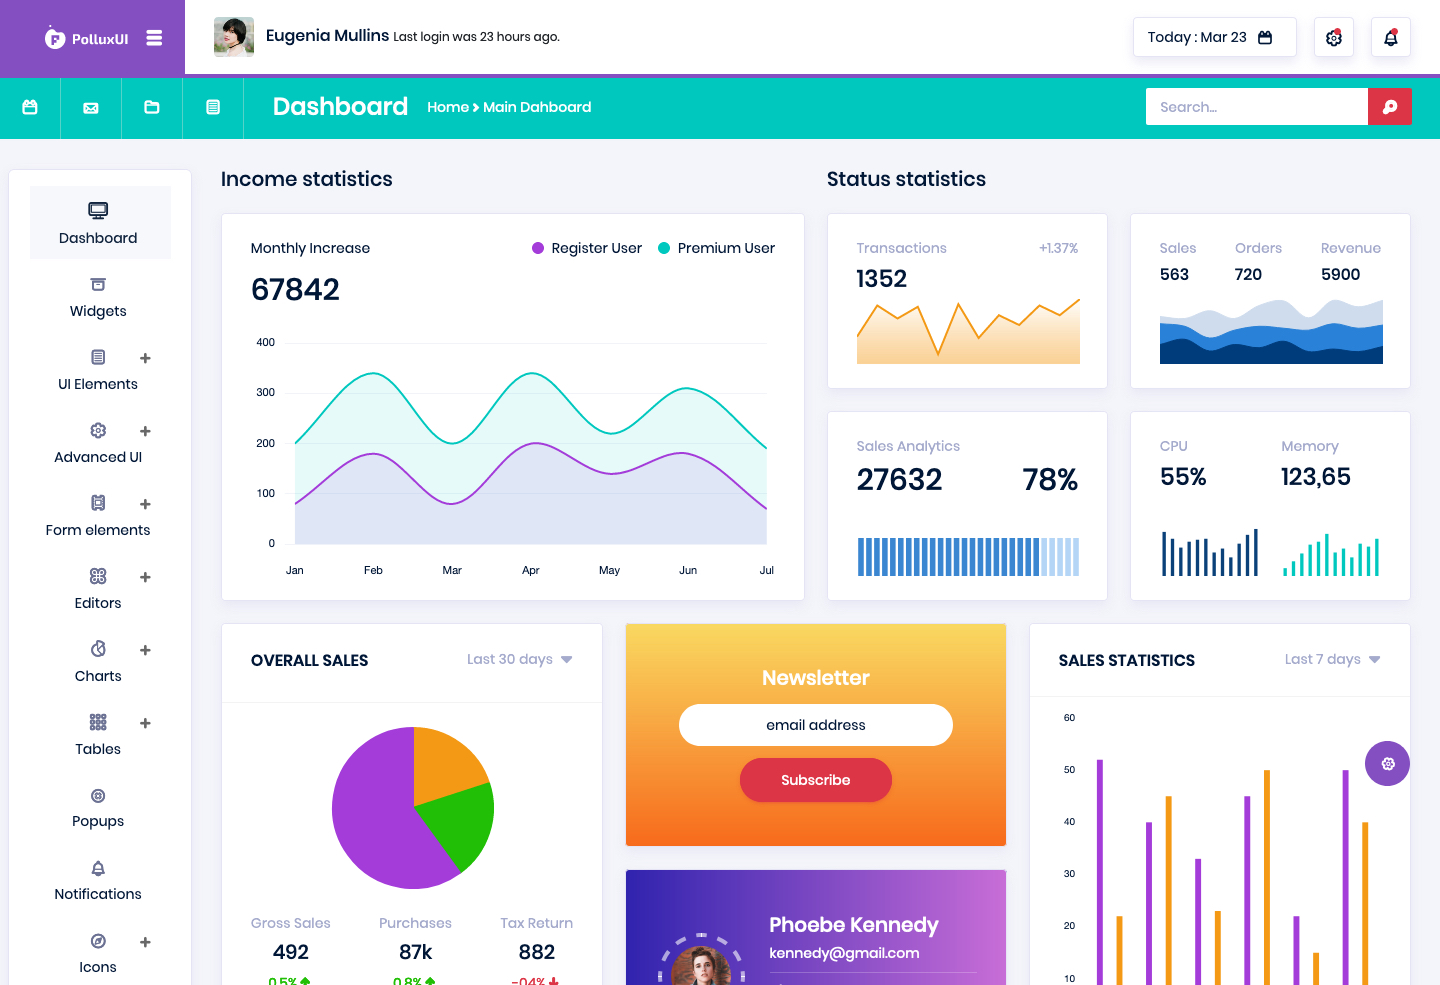1440x985 pixels.
Task: Open the floating purple settings circle
Action: click(x=1388, y=764)
